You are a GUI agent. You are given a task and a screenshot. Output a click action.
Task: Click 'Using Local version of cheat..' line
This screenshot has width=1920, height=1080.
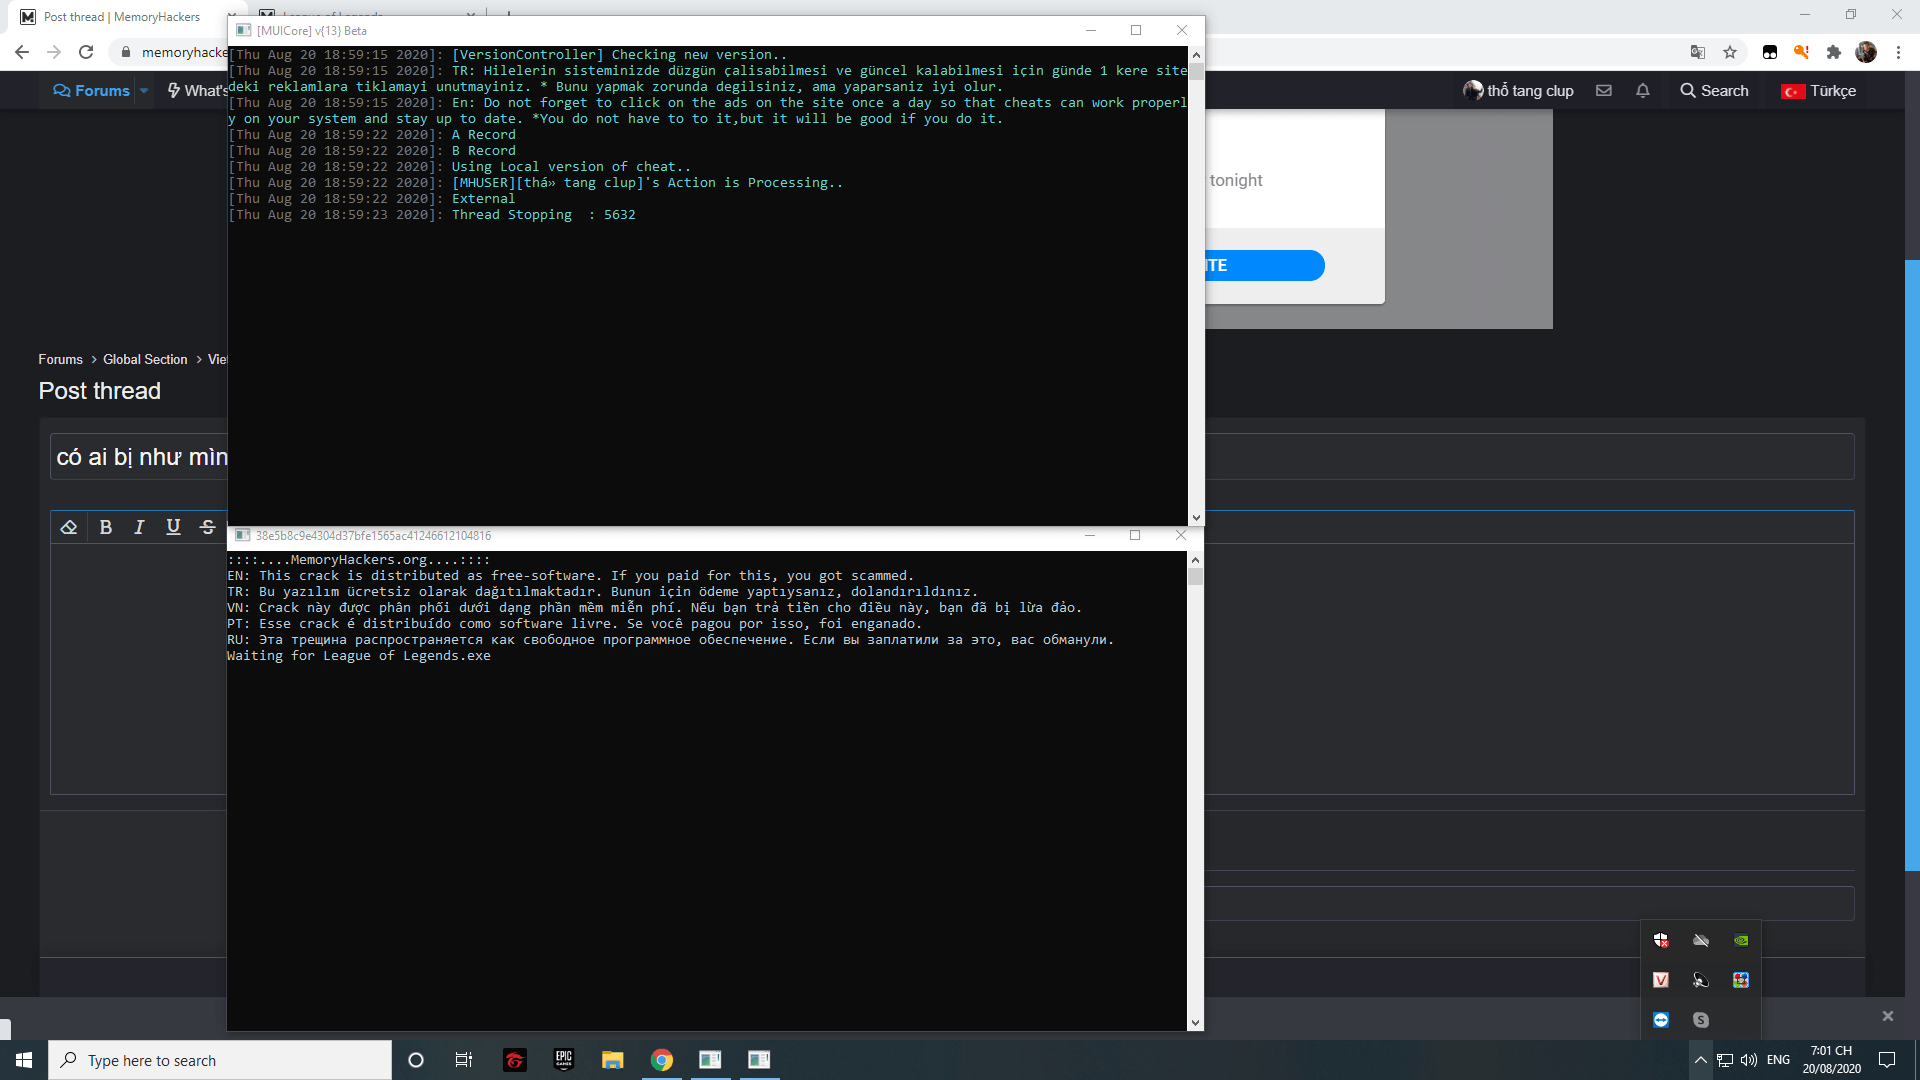tap(571, 167)
